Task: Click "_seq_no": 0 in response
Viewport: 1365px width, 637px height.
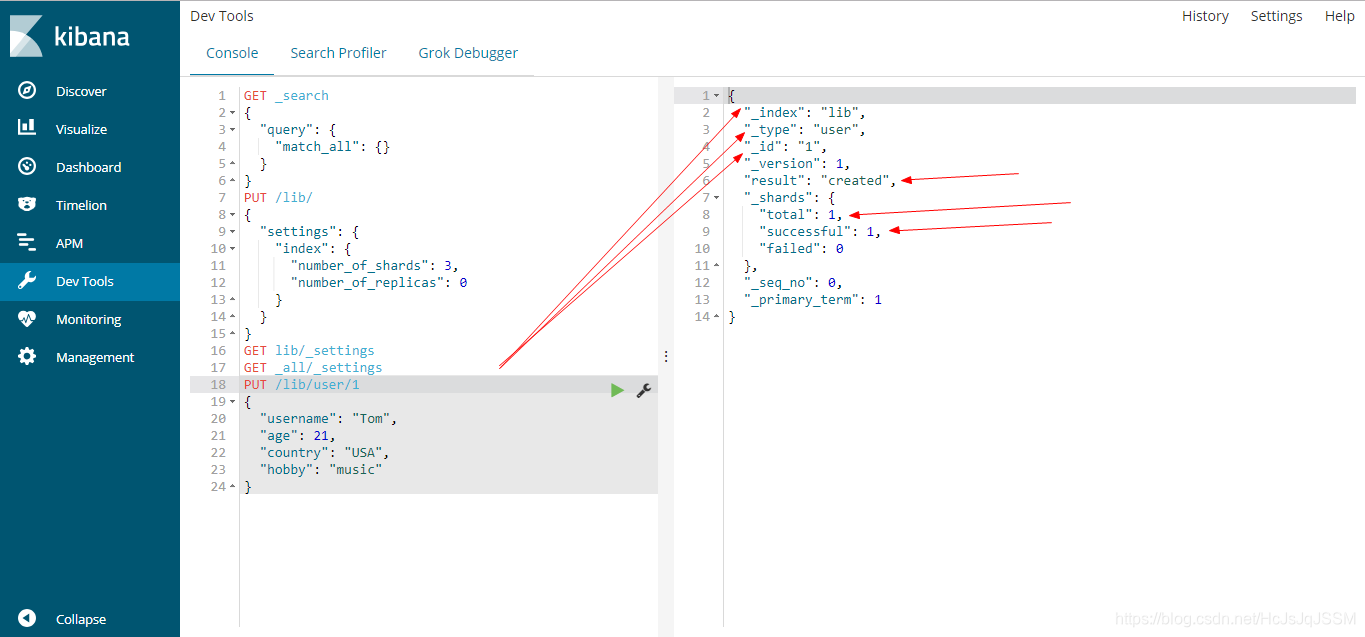Action: tap(793, 283)
